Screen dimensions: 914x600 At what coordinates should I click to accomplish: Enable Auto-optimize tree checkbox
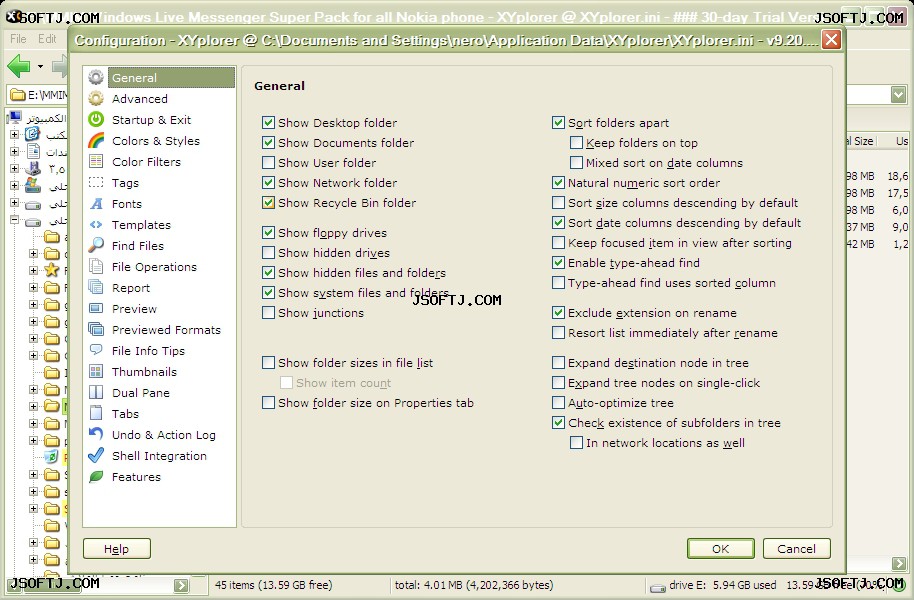pyautogui.click(x=558, y=402)
